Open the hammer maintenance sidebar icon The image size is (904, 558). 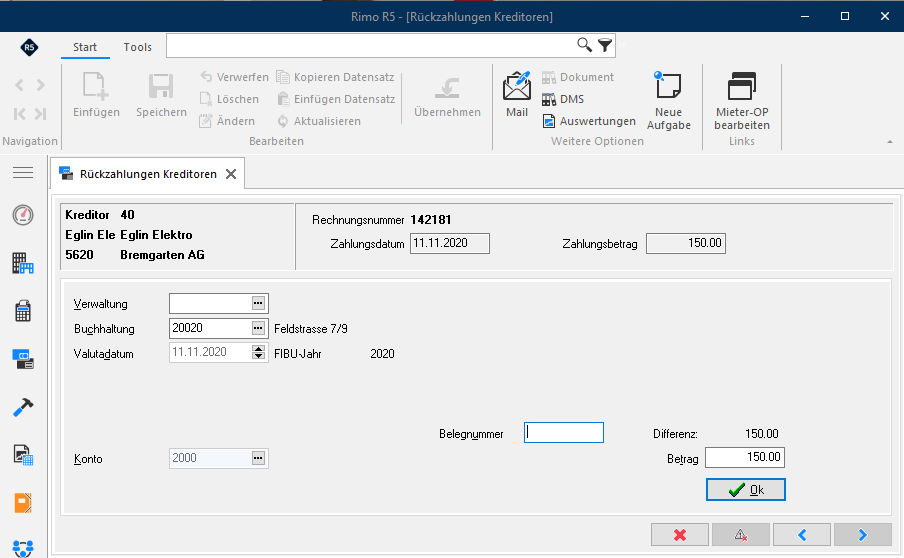[x=23, y=407]
